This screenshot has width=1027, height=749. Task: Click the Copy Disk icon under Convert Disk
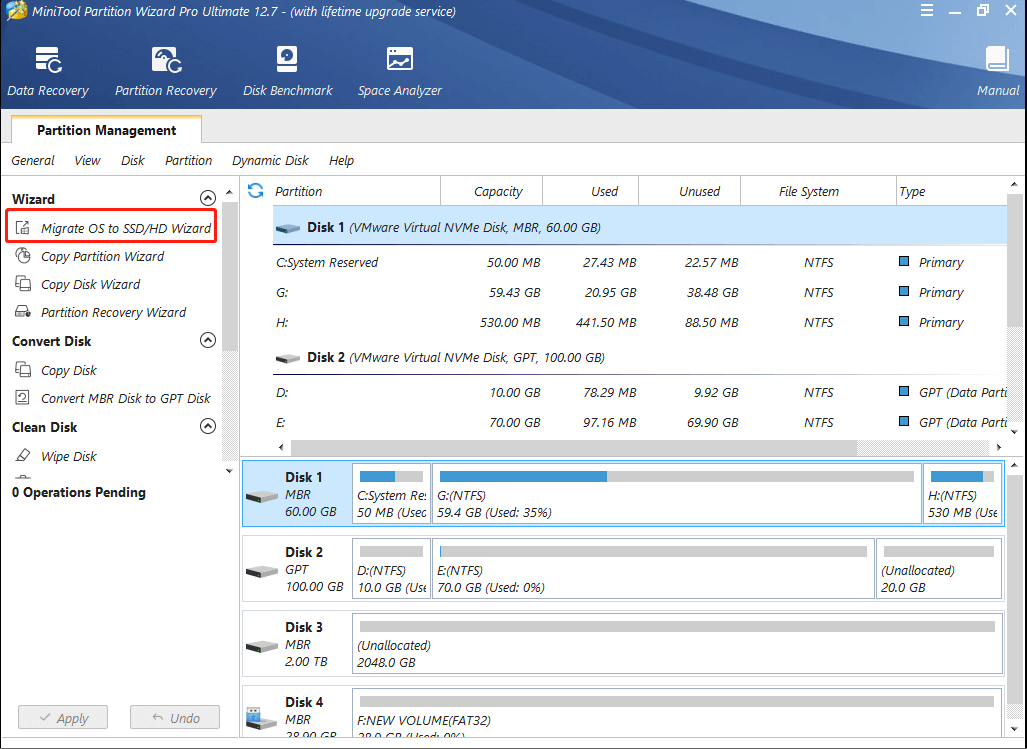(23, 369)
